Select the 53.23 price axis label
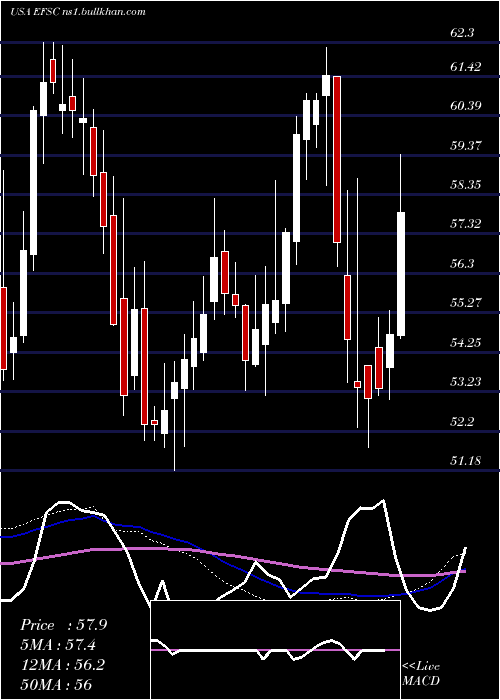The image size is (500, 700). pos(466,381)
